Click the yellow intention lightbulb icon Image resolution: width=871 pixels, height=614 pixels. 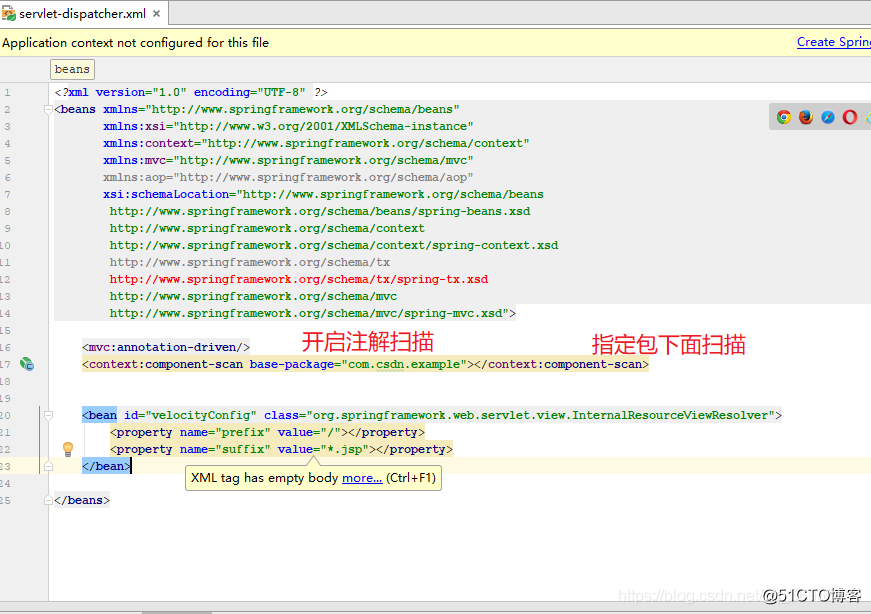coord(68,449)
